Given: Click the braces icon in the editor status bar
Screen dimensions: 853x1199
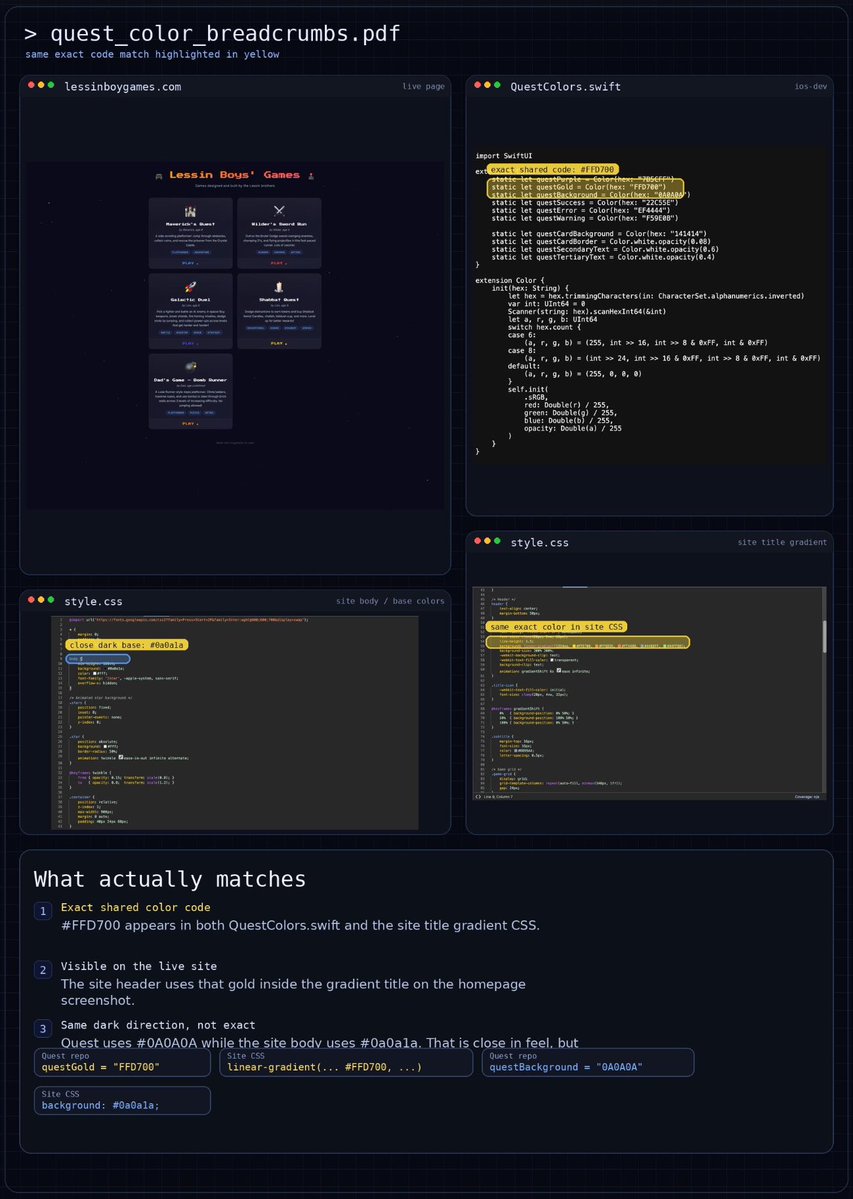Looking at the screenshot, I should tap(478, 796).
